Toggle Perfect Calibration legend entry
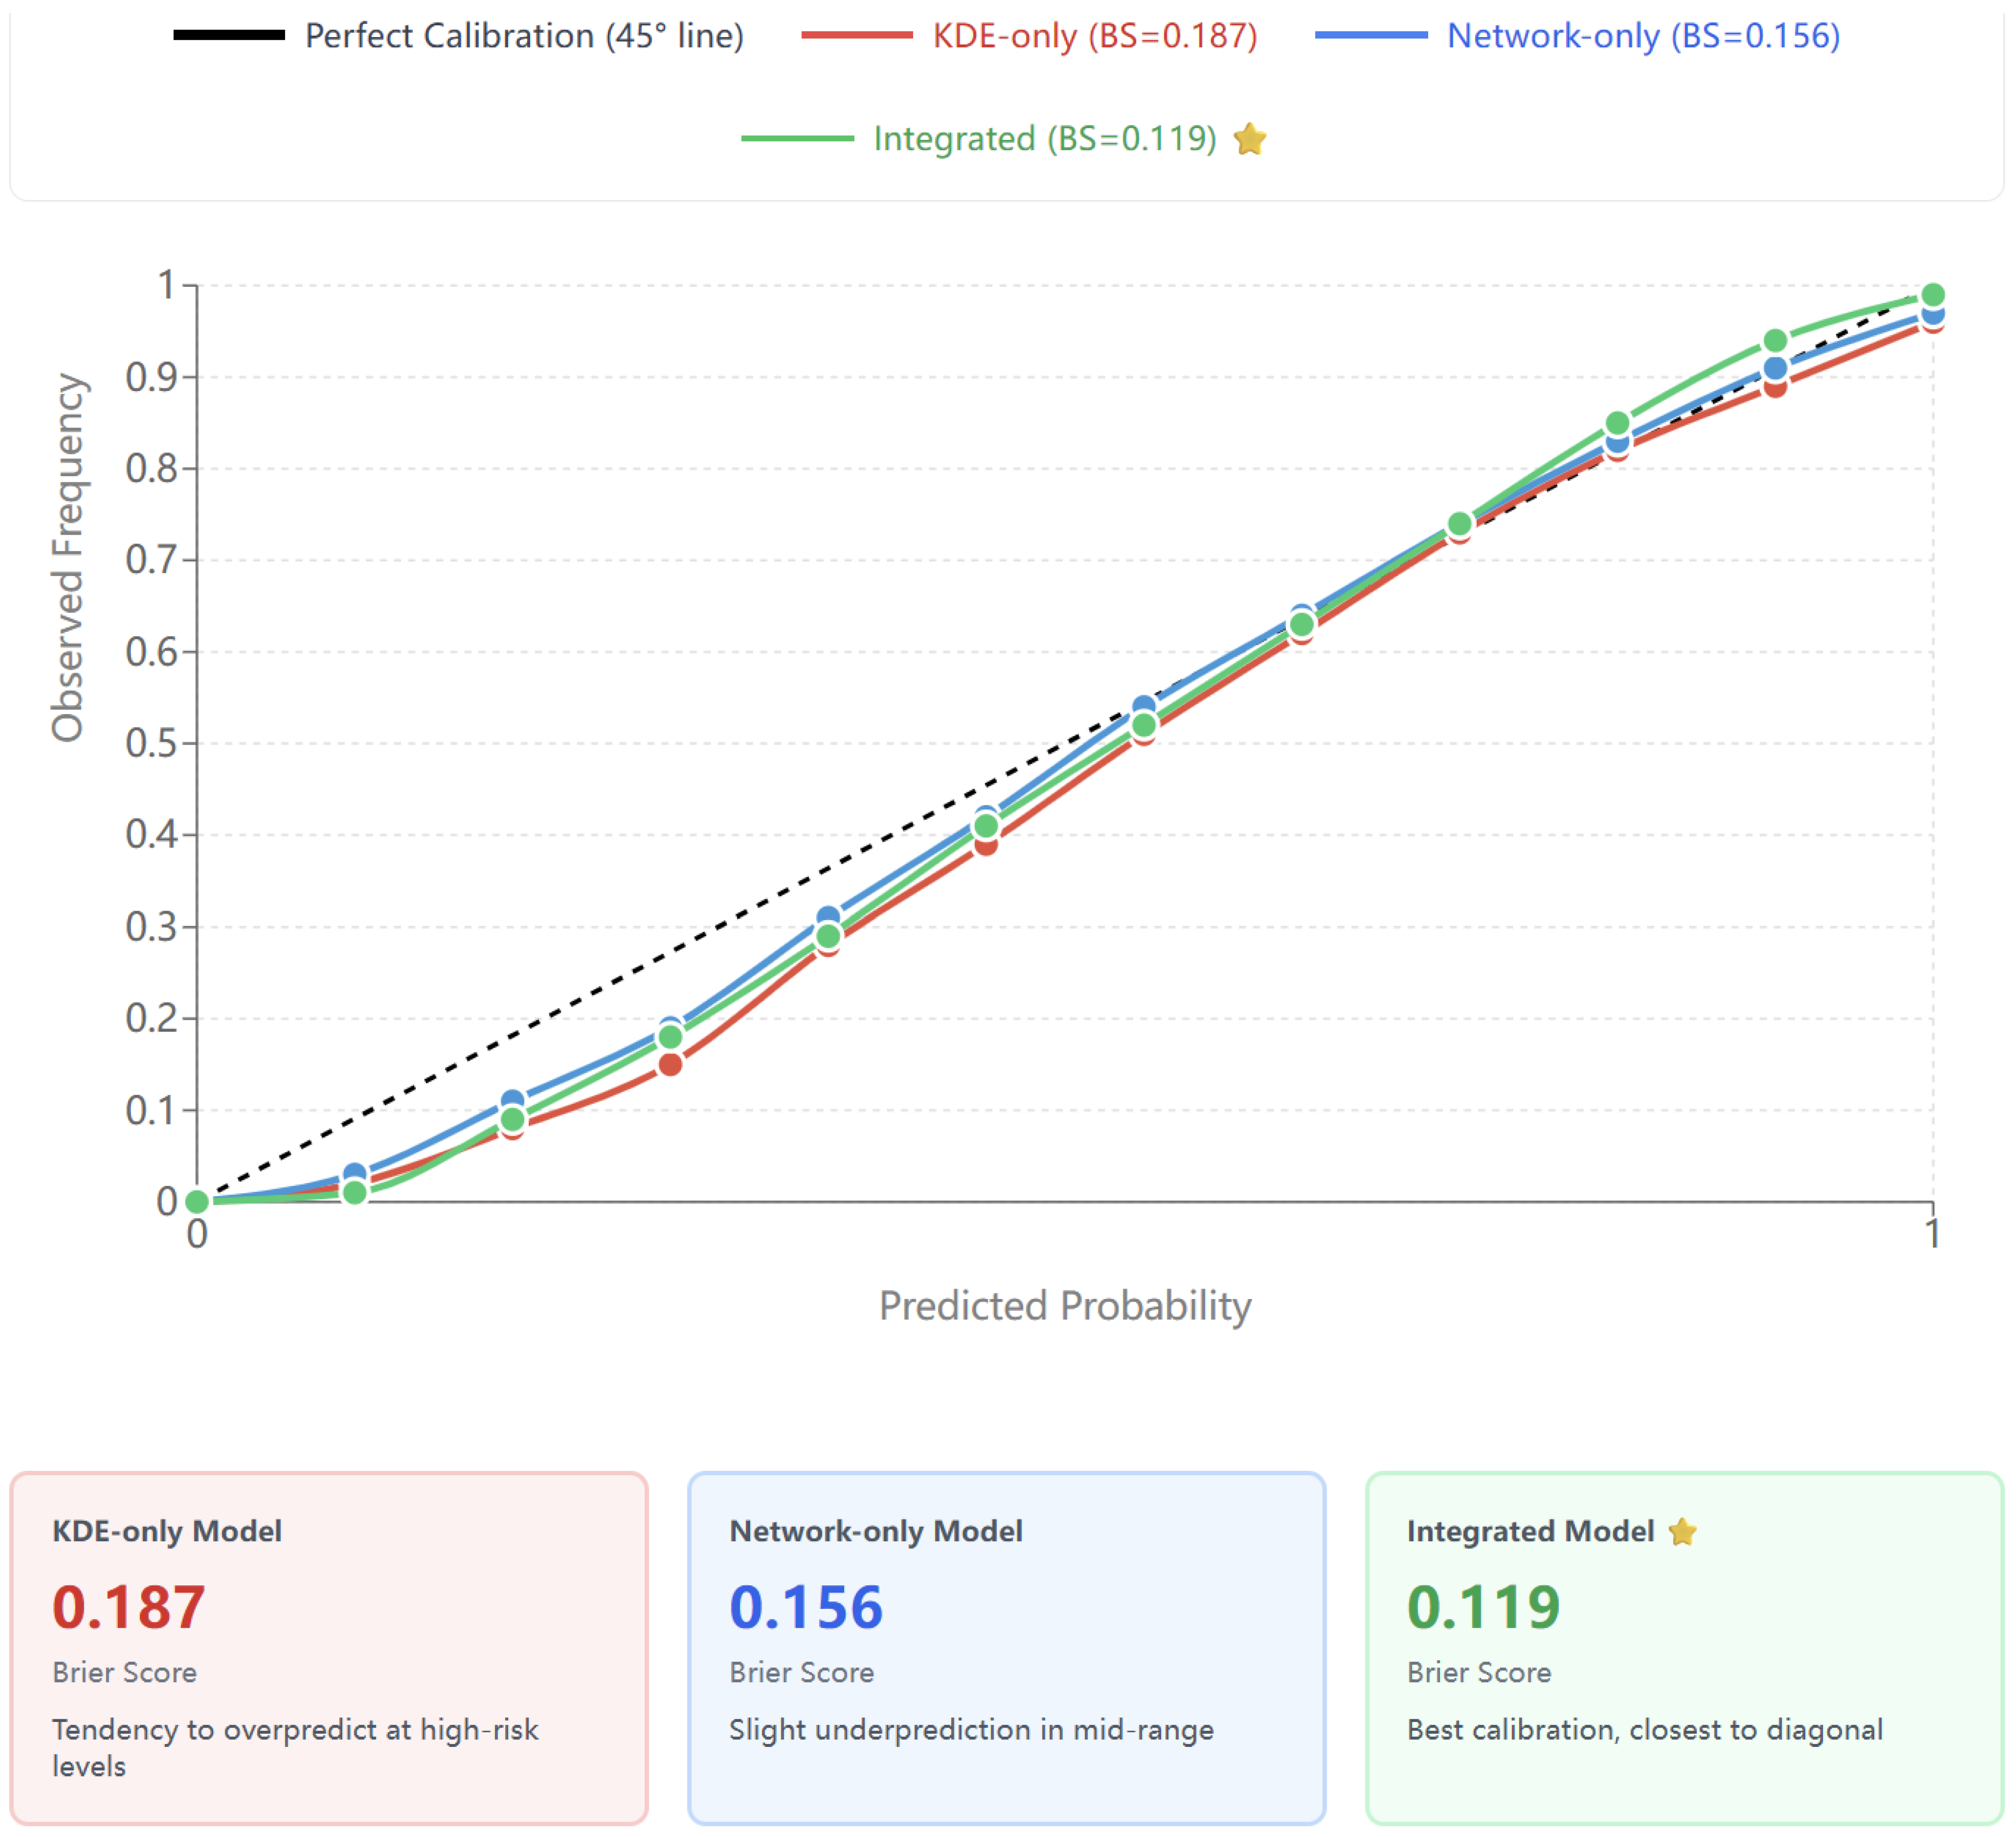Viewport: 2016px width, 1837px height. click(x=524, y=36)
